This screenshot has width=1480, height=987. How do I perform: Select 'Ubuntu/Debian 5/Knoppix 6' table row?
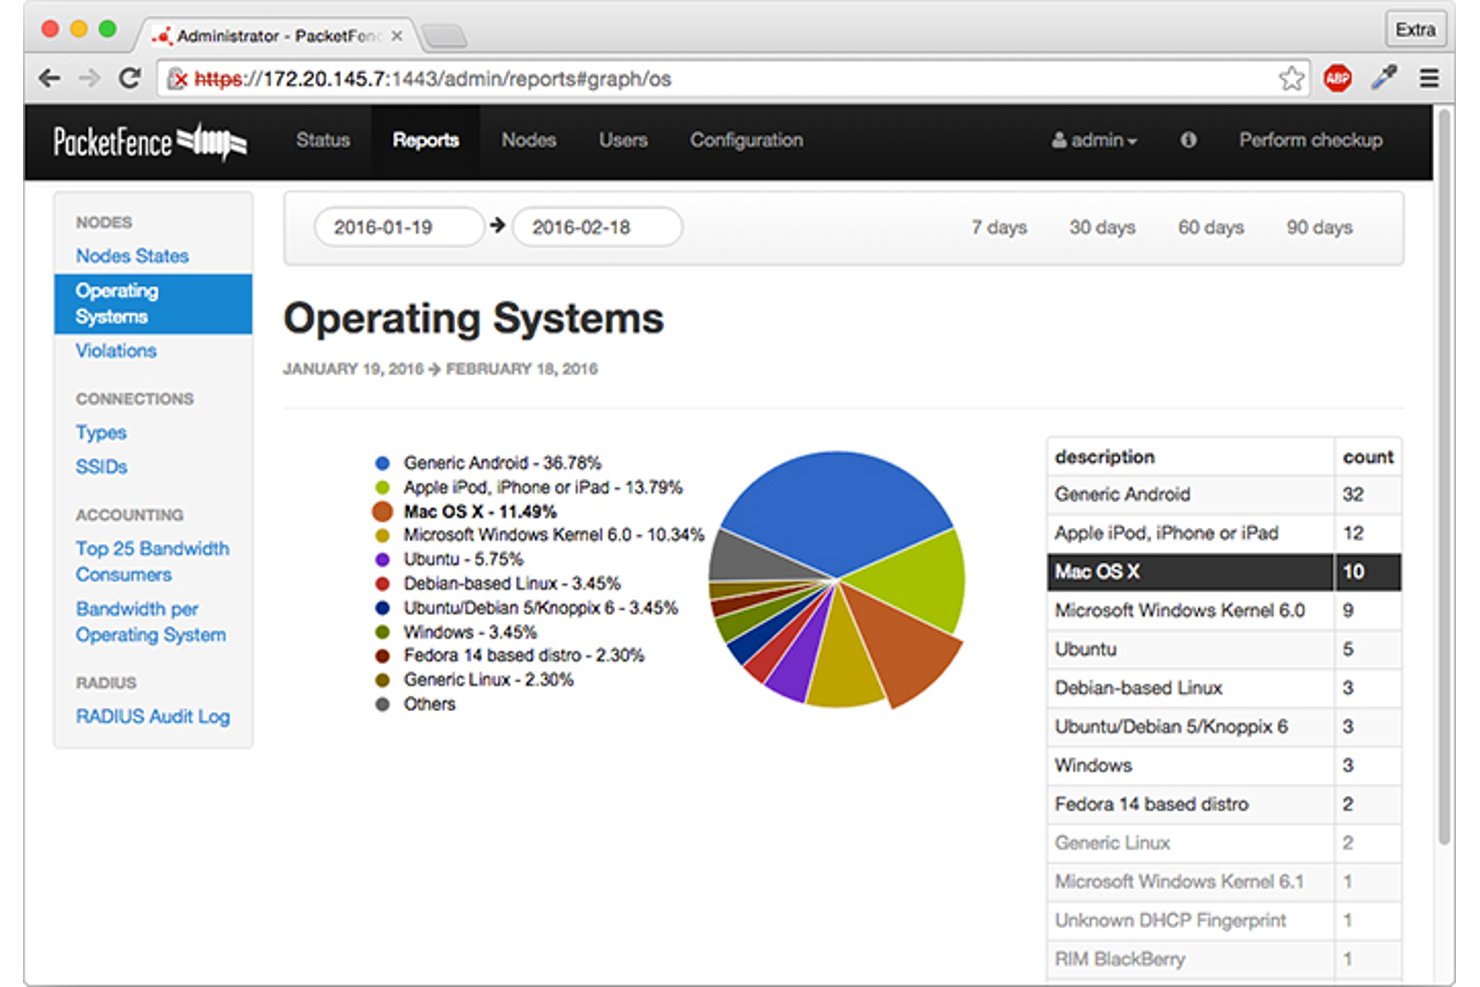pyautogui.click(x=1224, y=727)
